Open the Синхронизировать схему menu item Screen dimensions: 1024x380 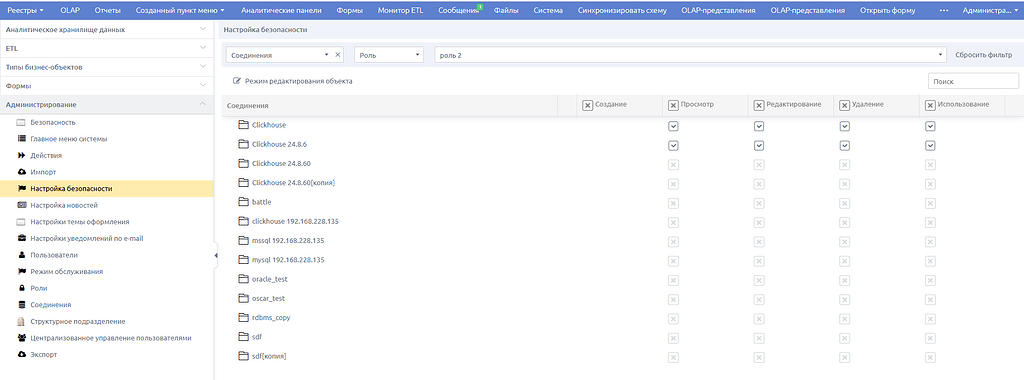pos(623,10)
